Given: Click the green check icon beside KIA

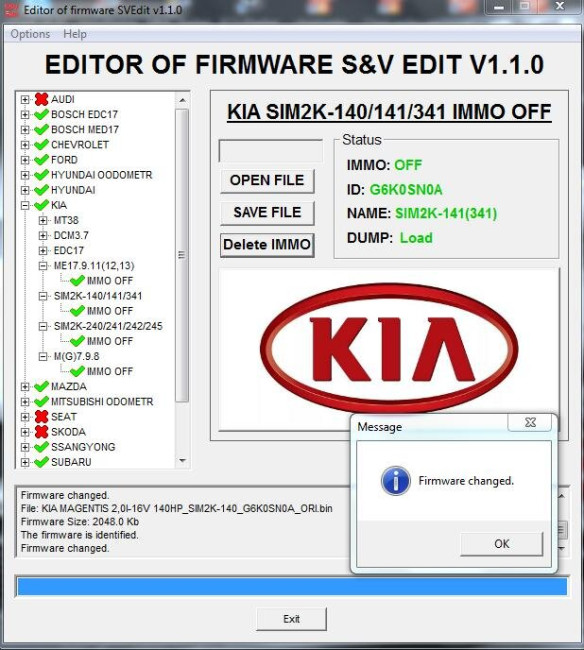Looking at the screenshot, I should click(x=41, y=205).
